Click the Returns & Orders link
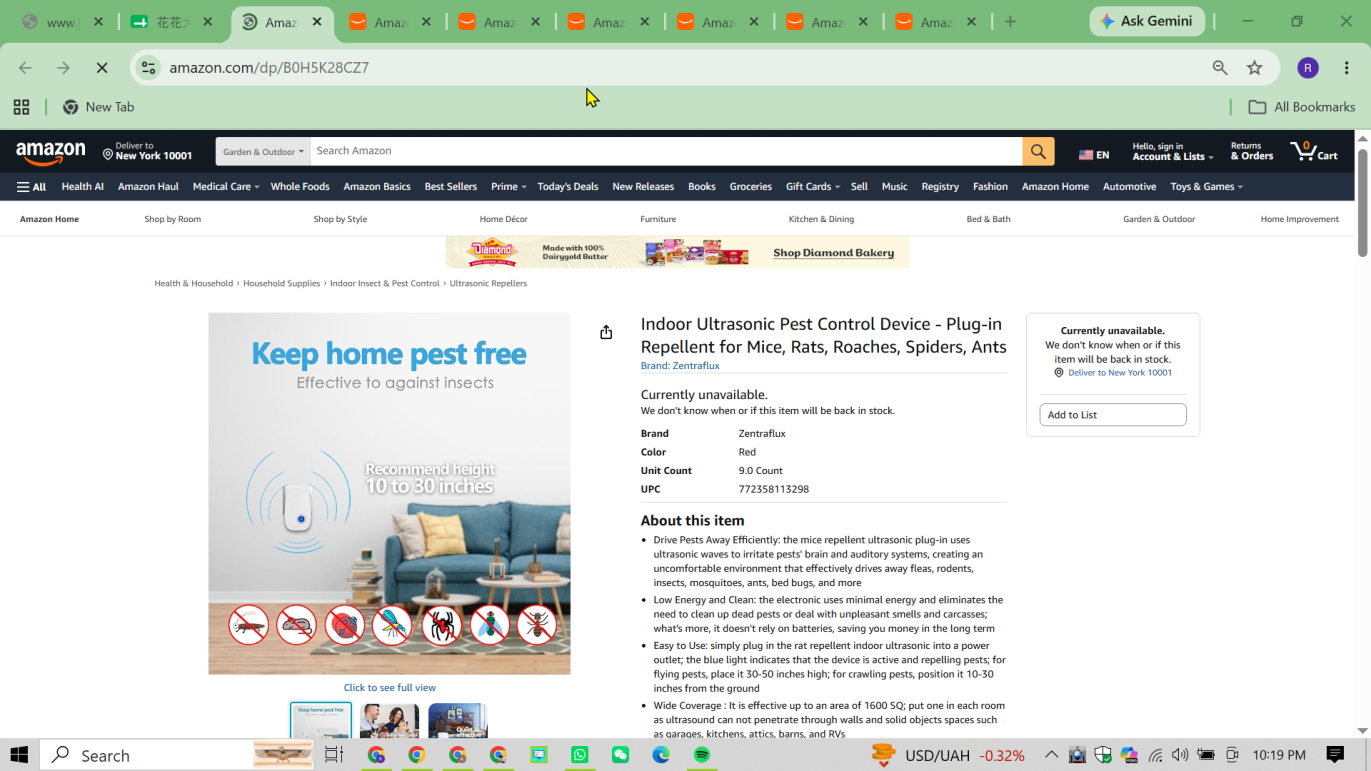Image resolution: width=1371 pixels, height=771 pixels. tap(1251, 151)
